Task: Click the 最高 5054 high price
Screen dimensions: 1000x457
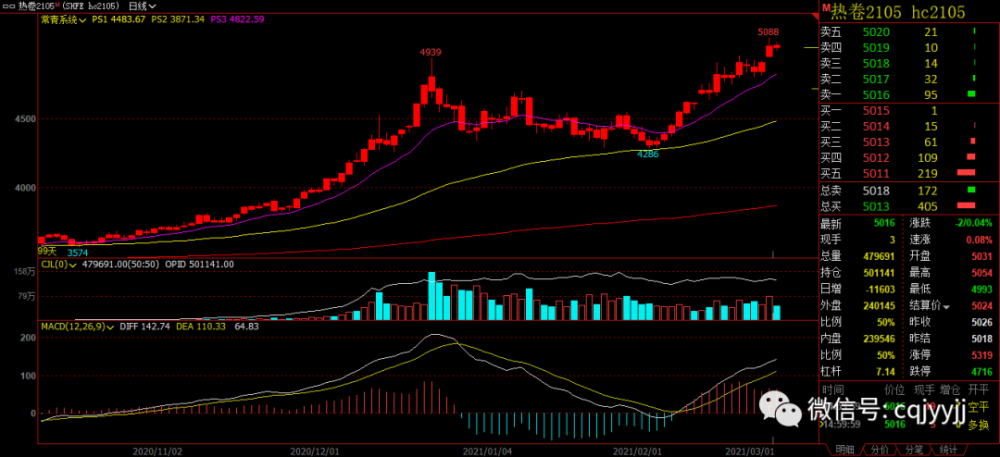Action: (x=982, y=273)
